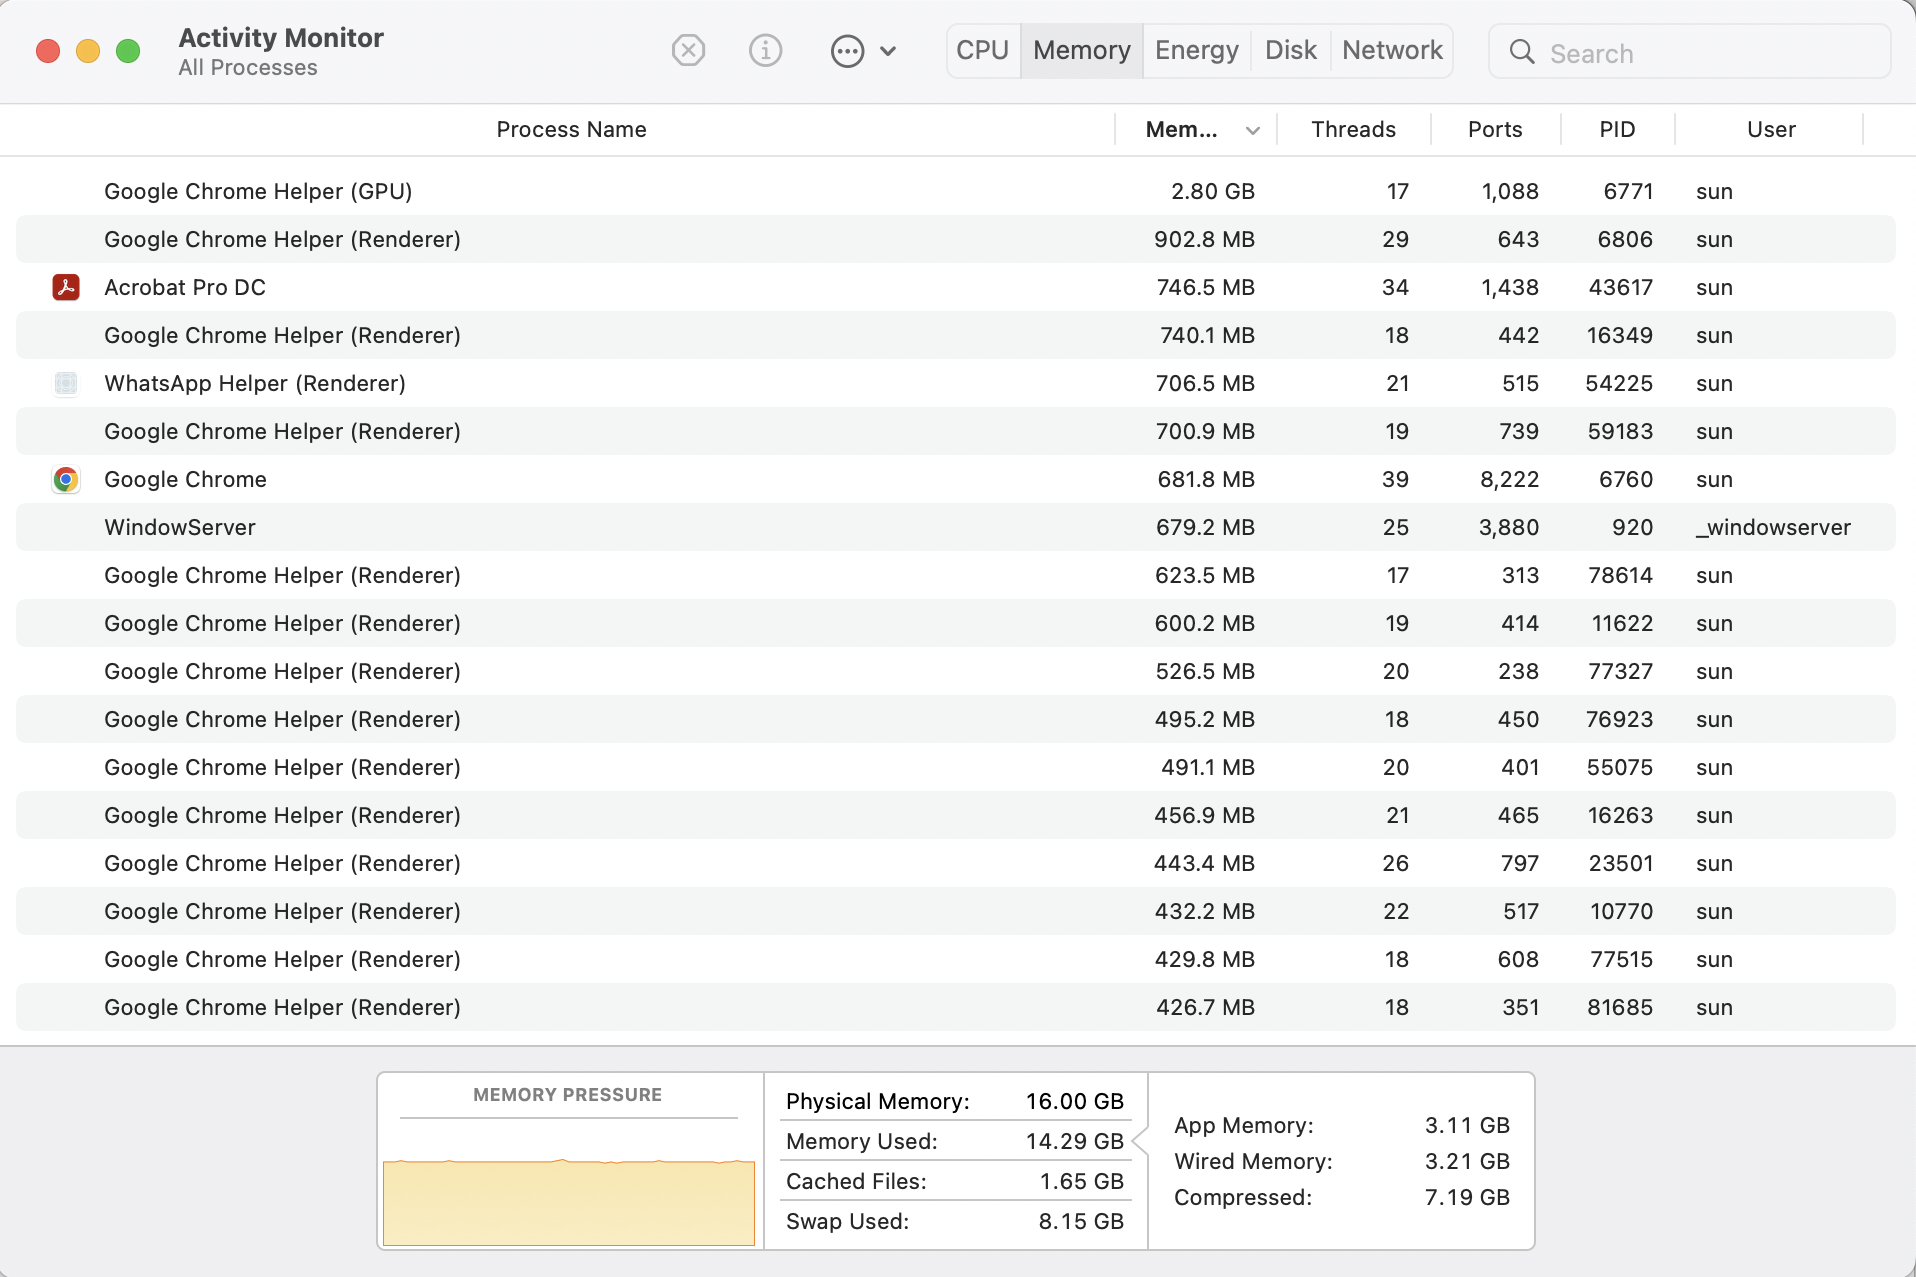Click the Google Chrome app icon
This screenshot has width=1916, height=1277.
66,480
